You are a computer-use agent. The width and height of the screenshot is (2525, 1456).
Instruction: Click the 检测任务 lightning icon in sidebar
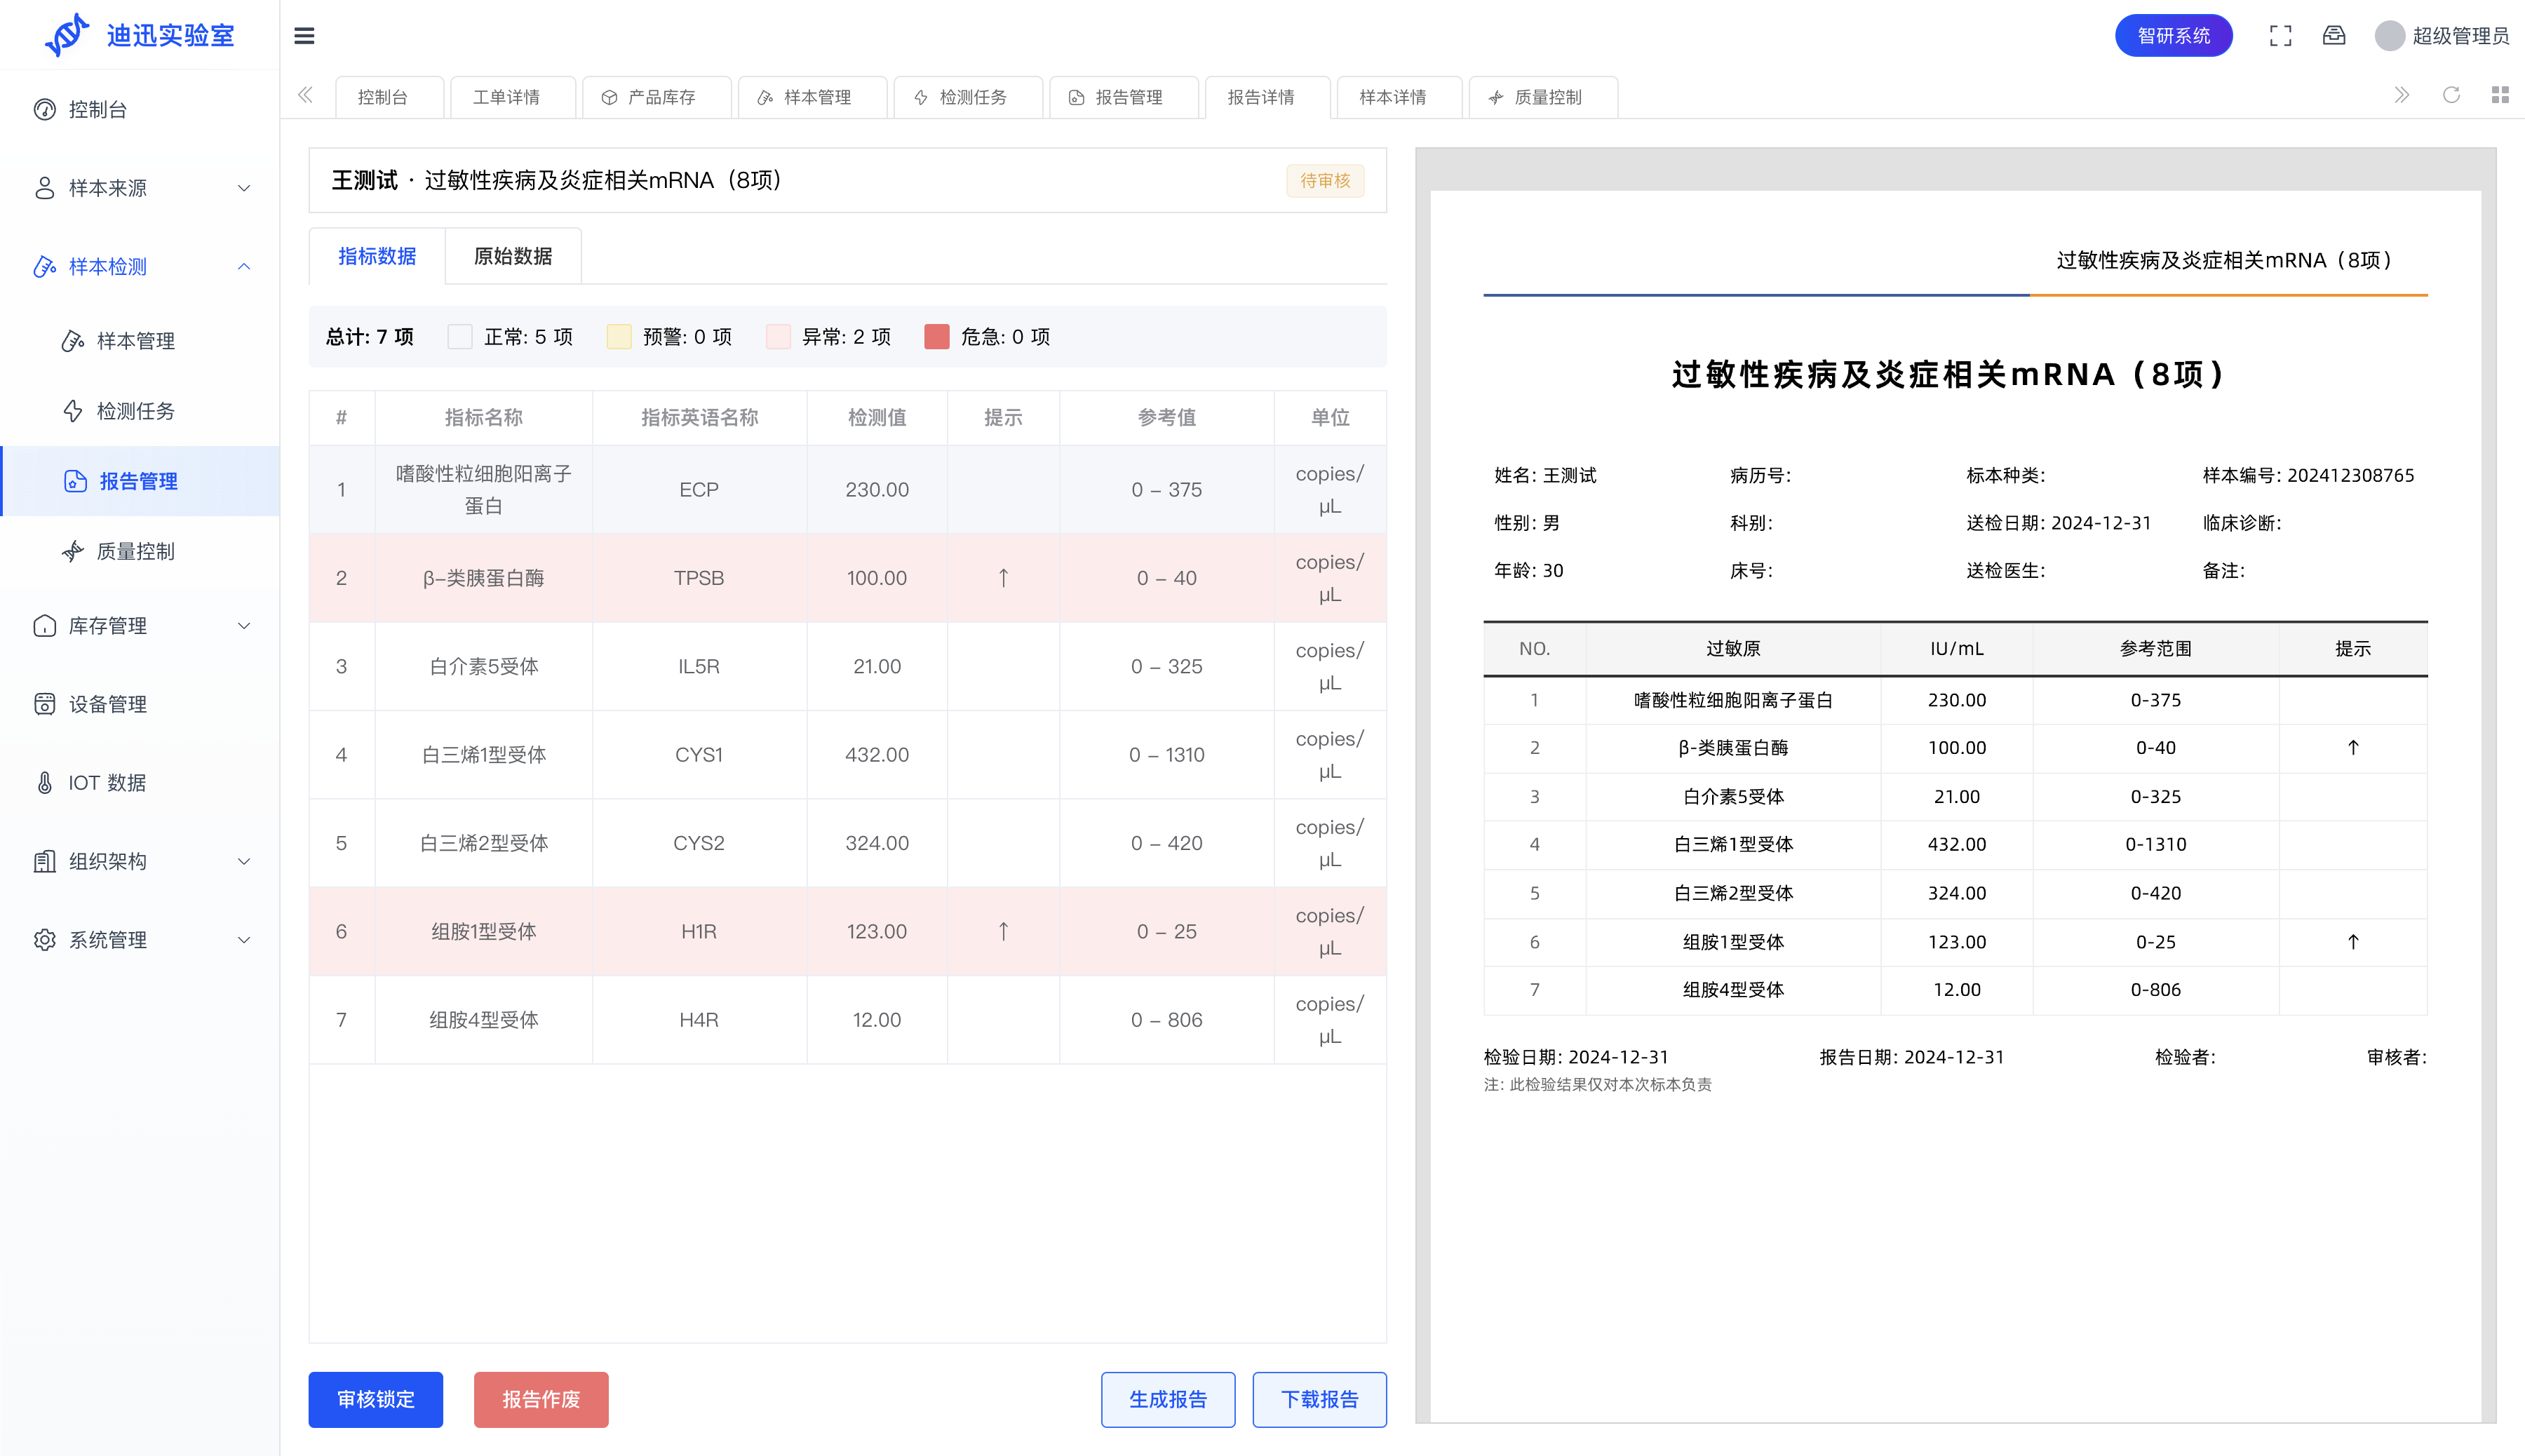pyautogui.click(x=73, y=411)
